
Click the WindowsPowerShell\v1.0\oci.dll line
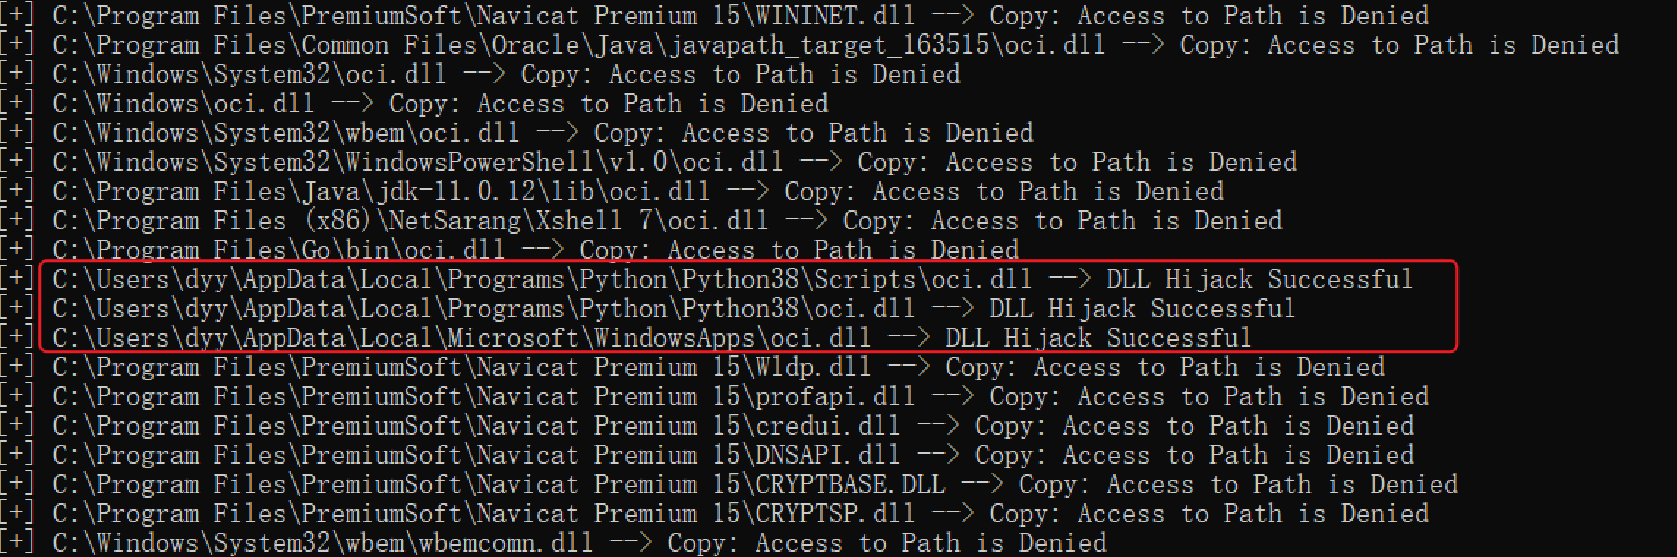tap(649, 162)
